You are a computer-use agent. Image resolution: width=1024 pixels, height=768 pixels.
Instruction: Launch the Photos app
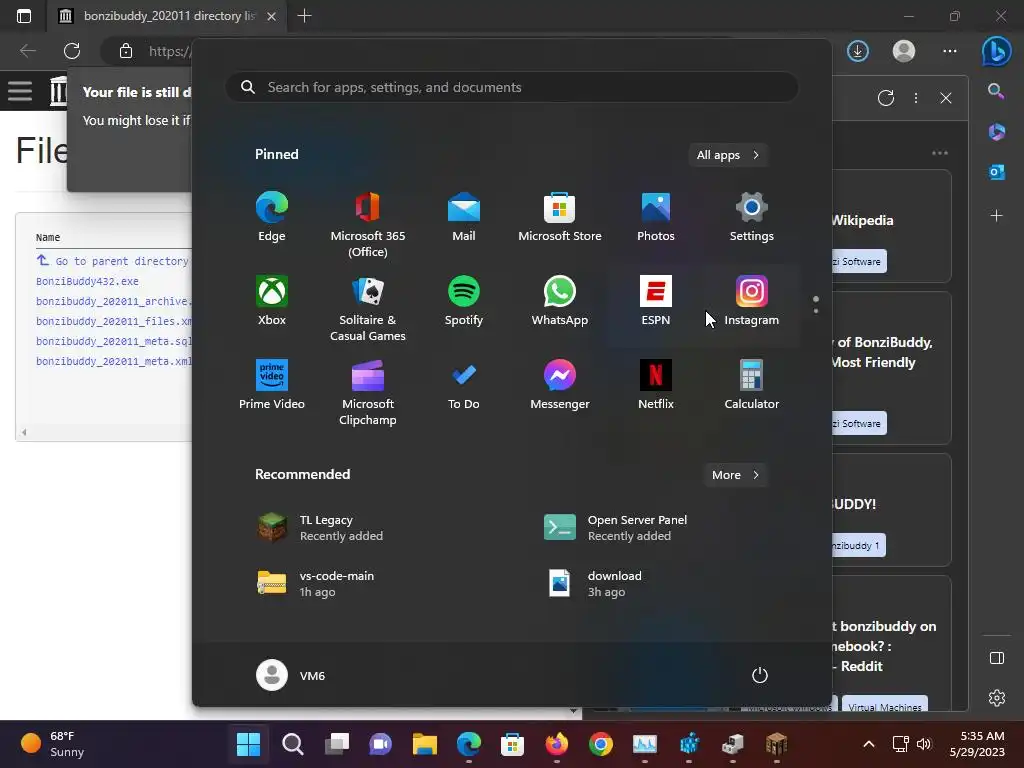656,217
